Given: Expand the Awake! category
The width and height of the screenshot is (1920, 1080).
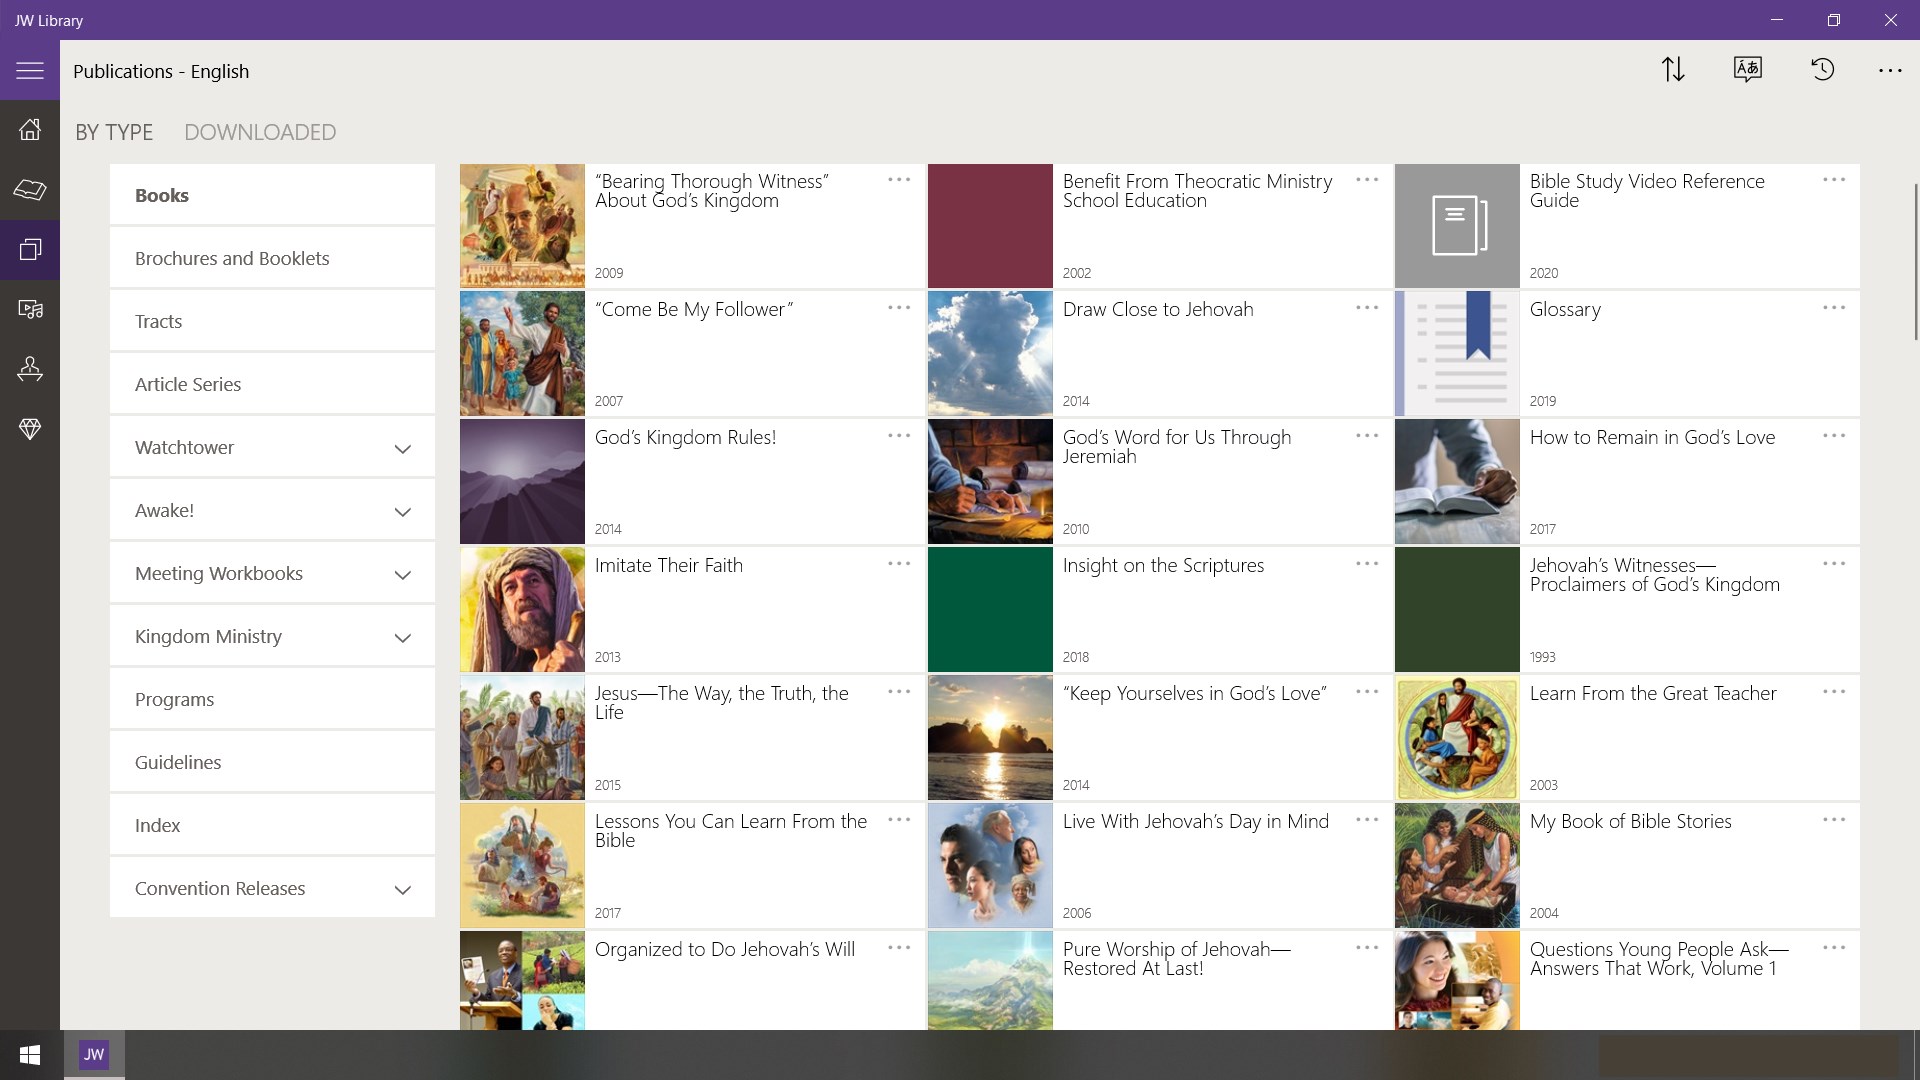Looking at the screenshot, I should pos(402,512).
